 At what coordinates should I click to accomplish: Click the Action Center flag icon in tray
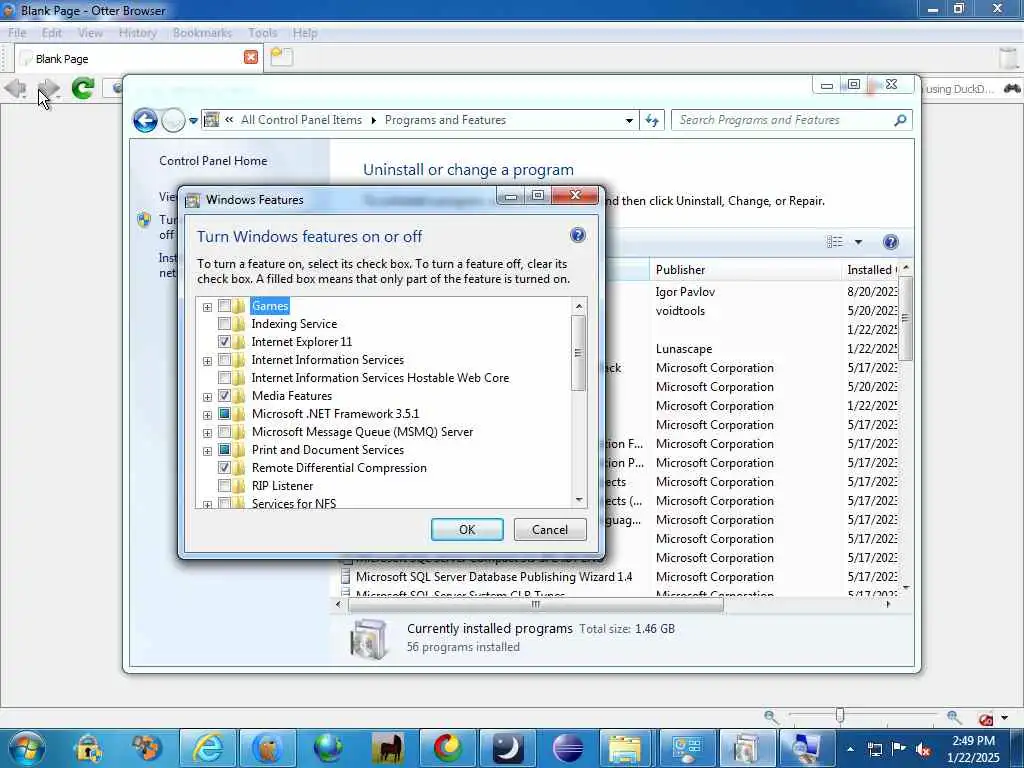click(899, 749)
